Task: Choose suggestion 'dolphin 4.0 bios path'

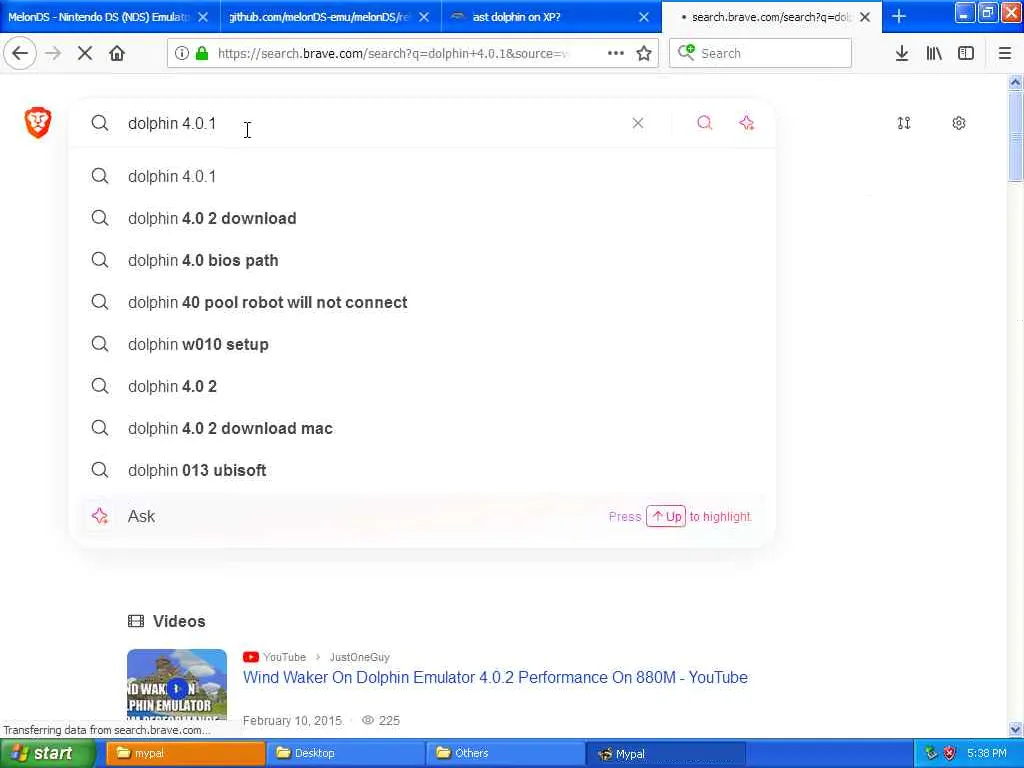Action: pos(422,260)
